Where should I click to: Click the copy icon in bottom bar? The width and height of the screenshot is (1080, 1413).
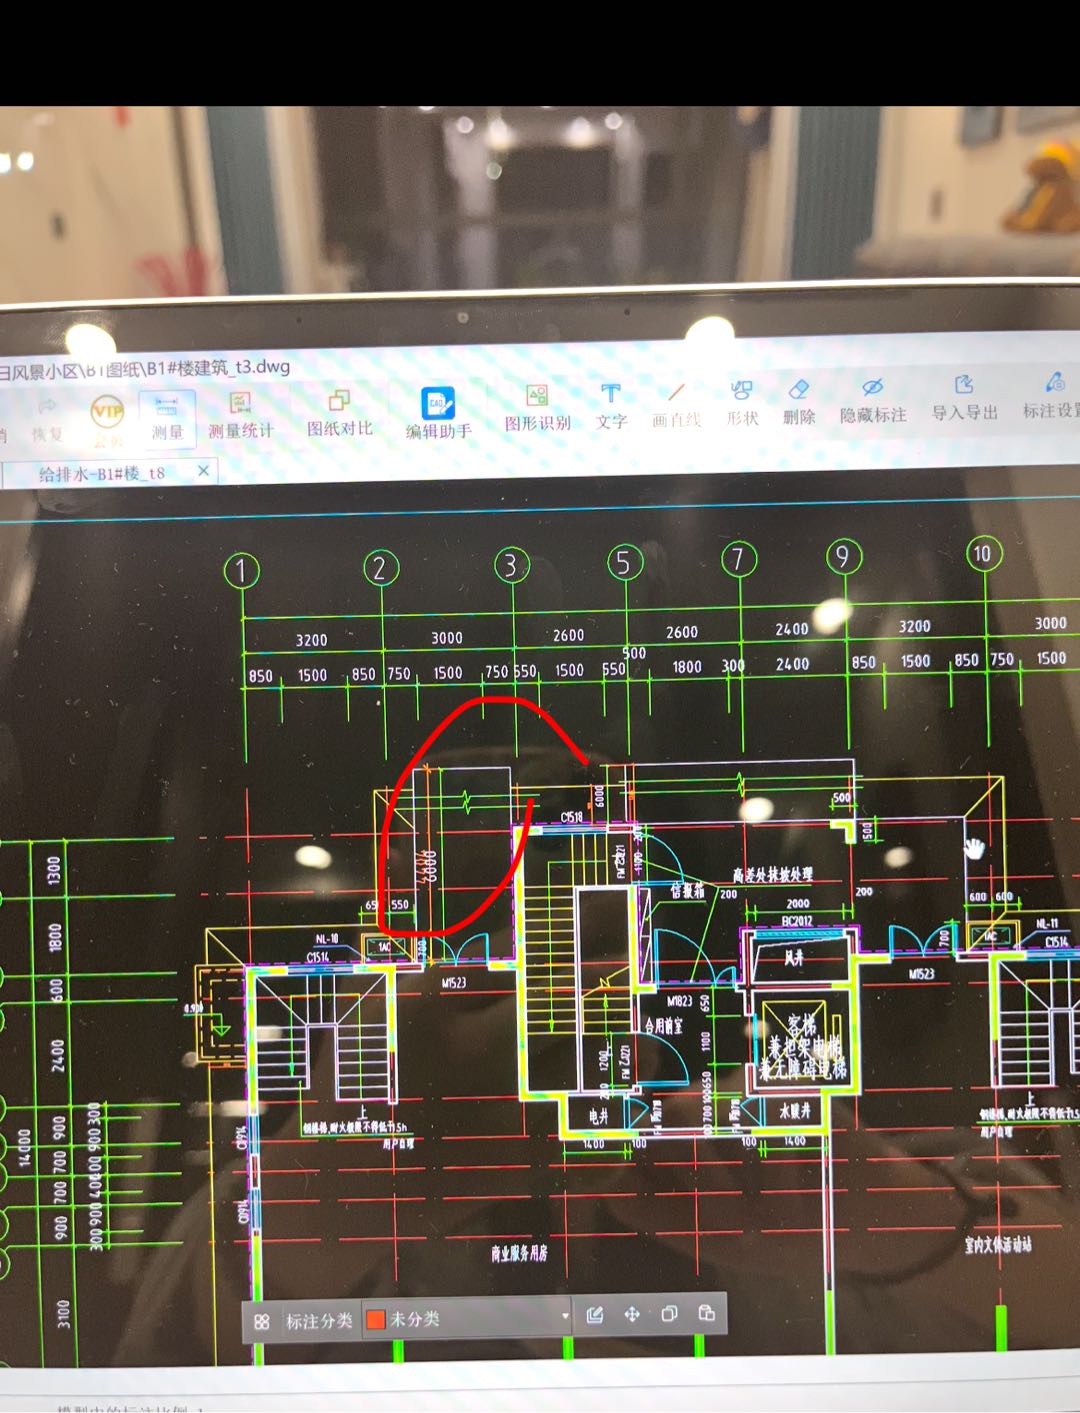pyautogui.click(x=669, y=1313)
